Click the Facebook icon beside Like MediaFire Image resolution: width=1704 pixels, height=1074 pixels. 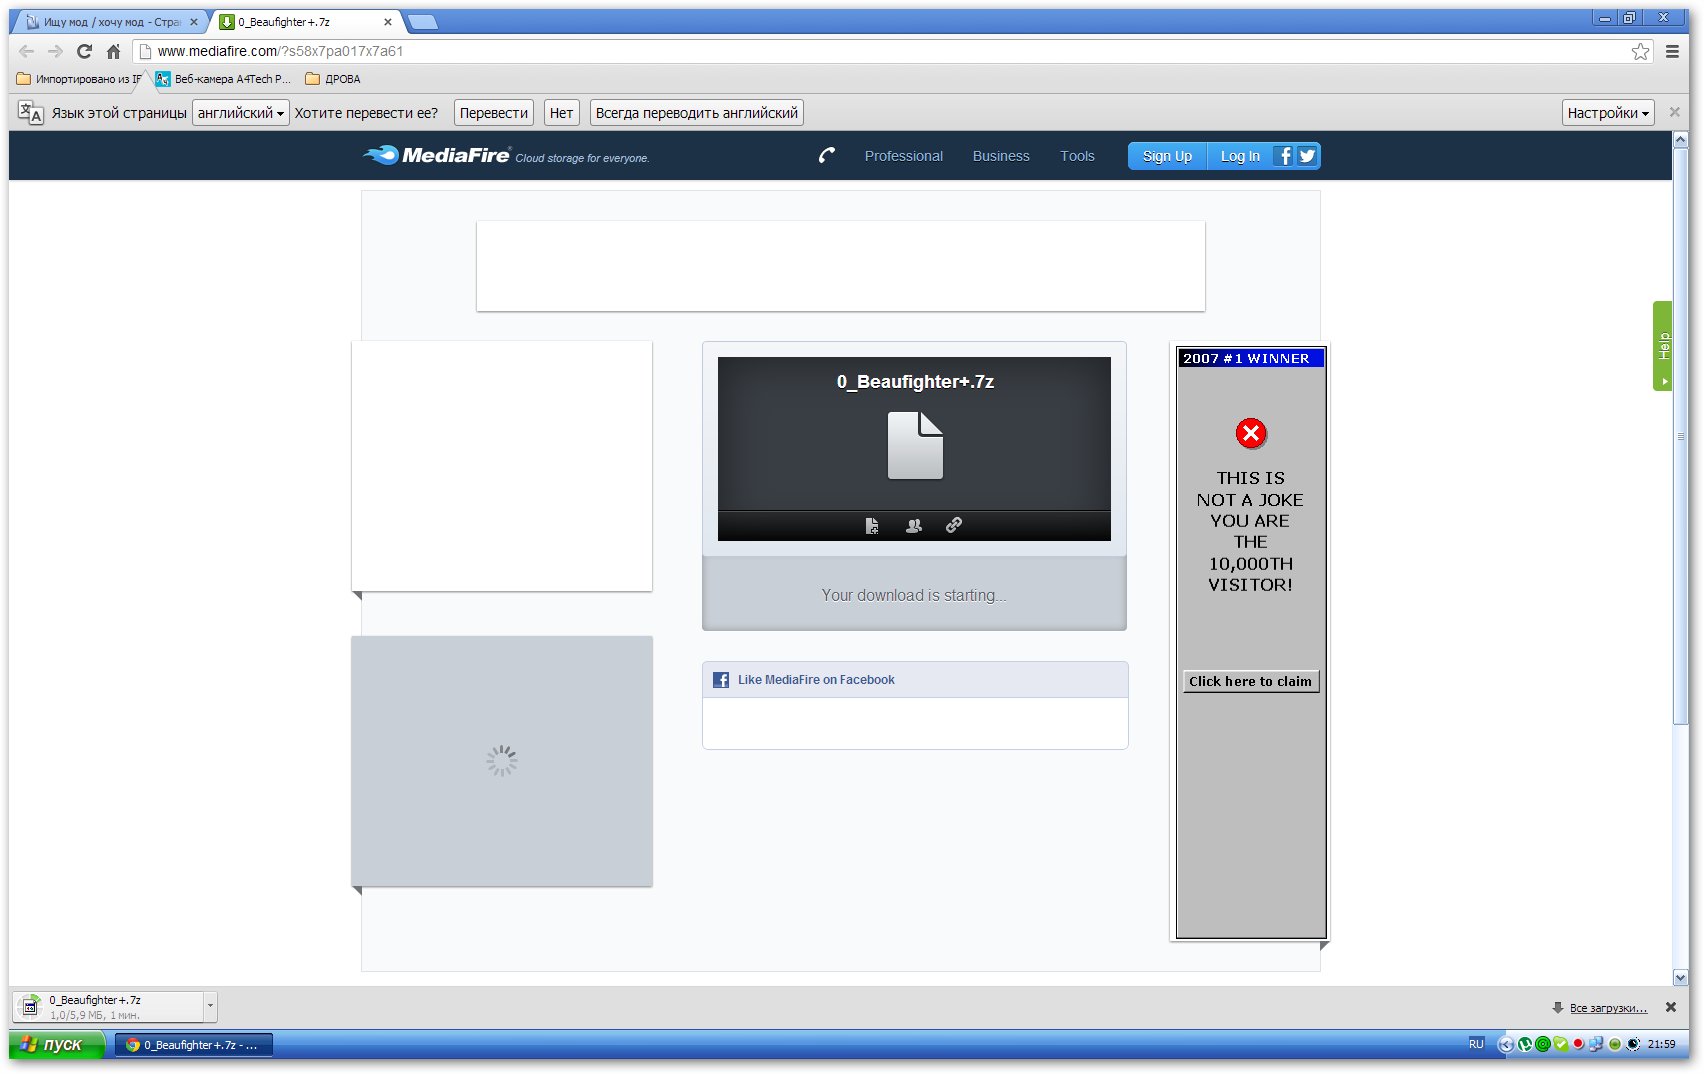721,680
